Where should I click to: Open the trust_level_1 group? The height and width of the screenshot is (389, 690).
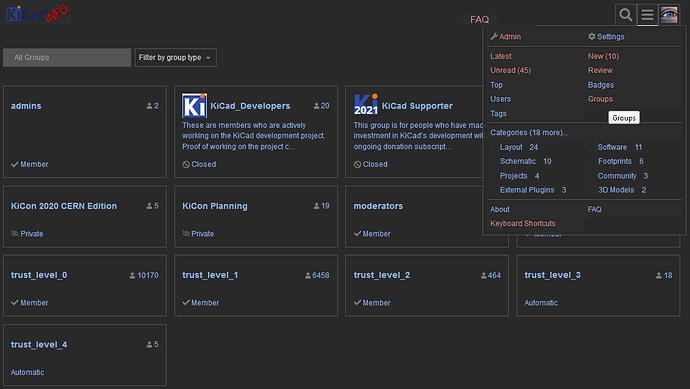coord(210,275)
